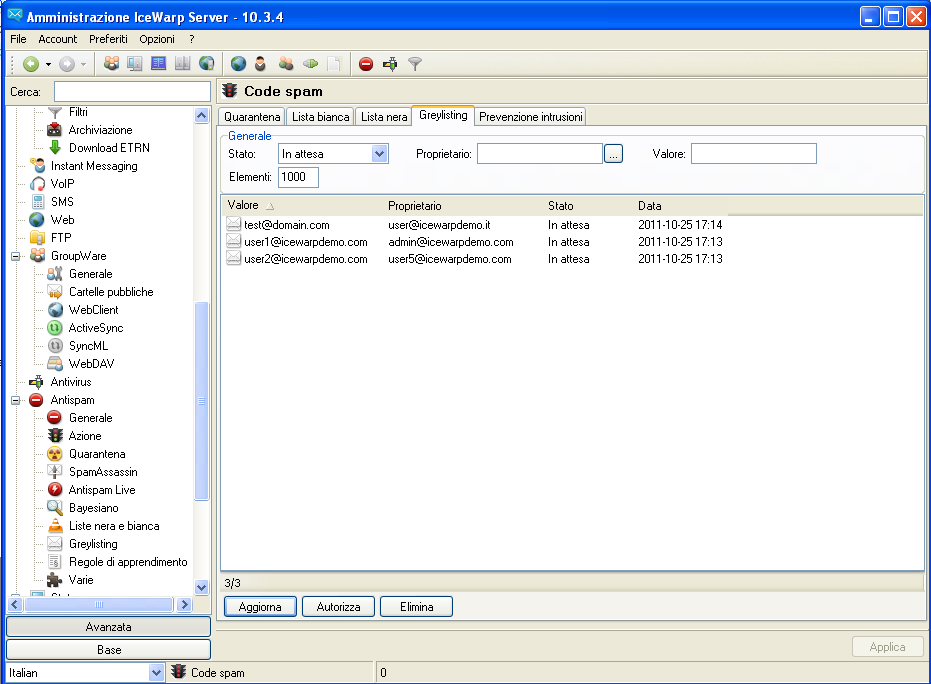
Task: Open the Forward history dropdown arrow
Action: pos(83,64)
